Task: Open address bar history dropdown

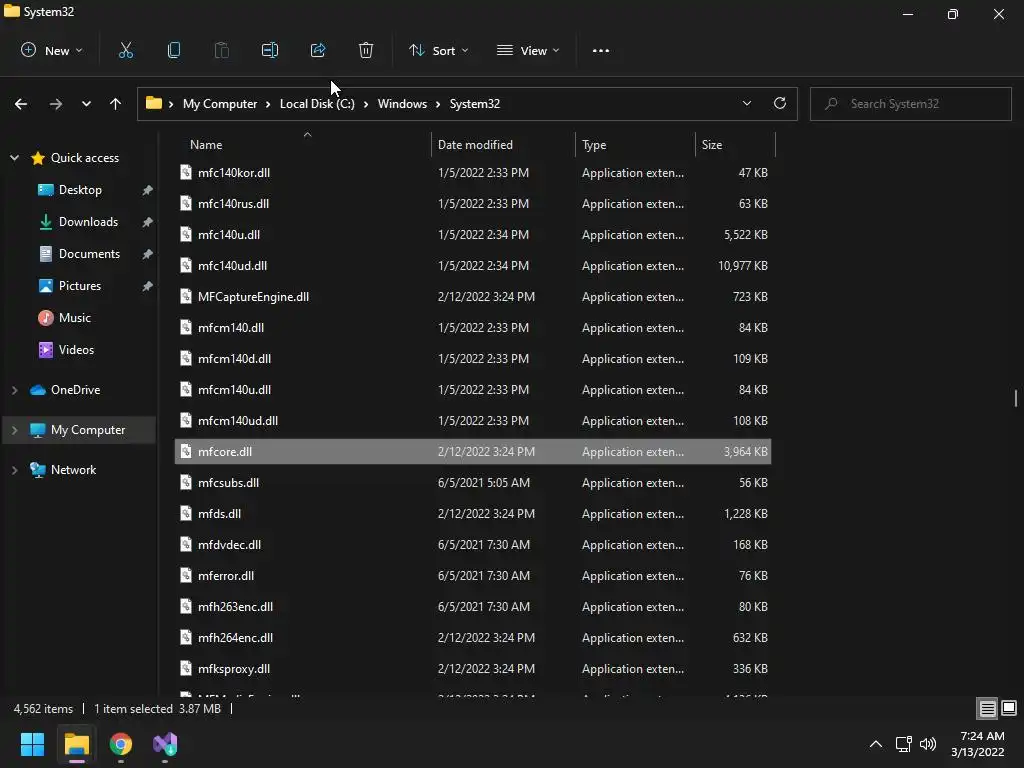Action: point(746,103)
